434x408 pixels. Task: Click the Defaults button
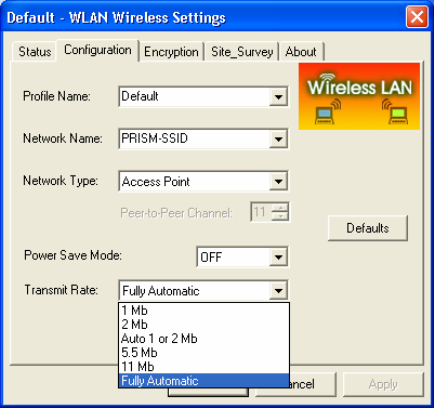[368, 228]
